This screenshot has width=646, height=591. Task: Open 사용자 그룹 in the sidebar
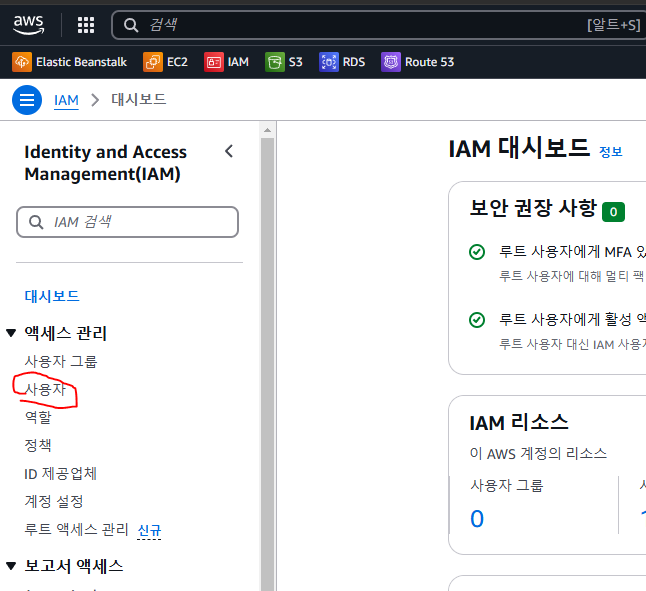(x=61, y=361)
